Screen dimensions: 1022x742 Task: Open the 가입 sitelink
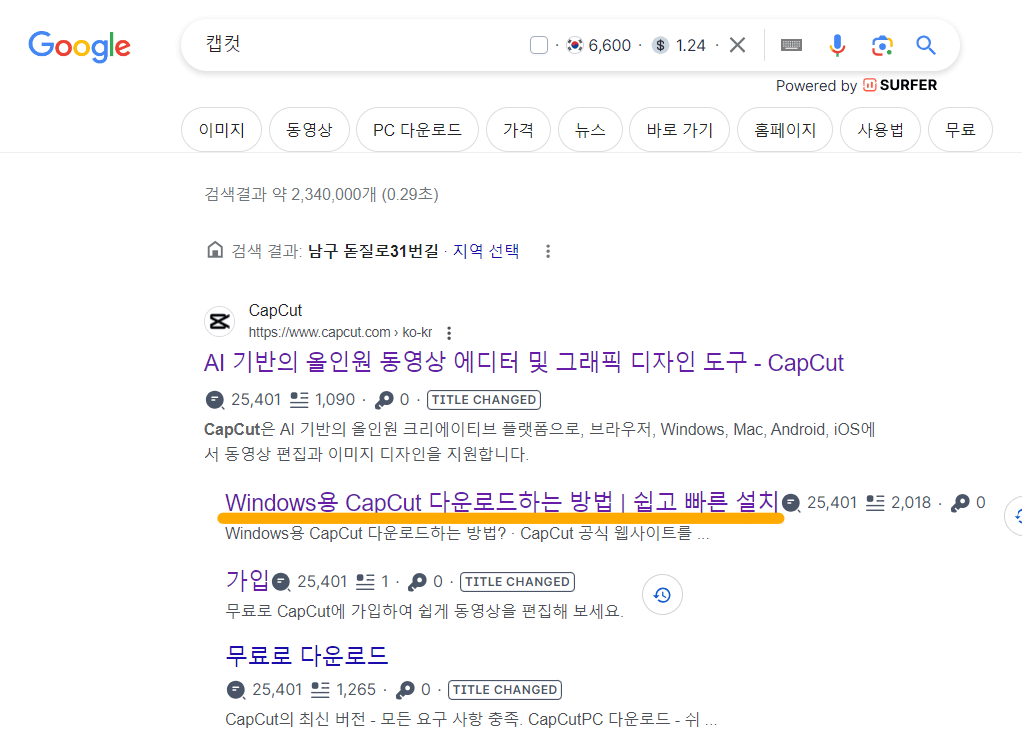(x=247, y=580)
